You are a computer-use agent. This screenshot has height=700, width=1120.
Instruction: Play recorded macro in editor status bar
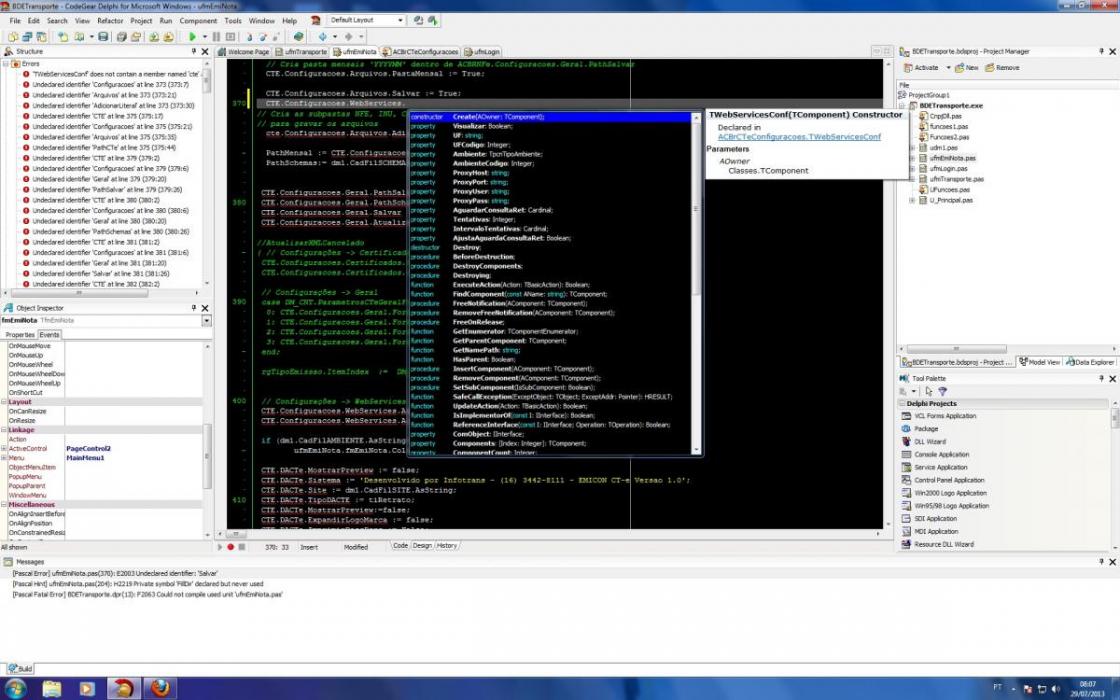pyautogui.click(x=220, y=547)
